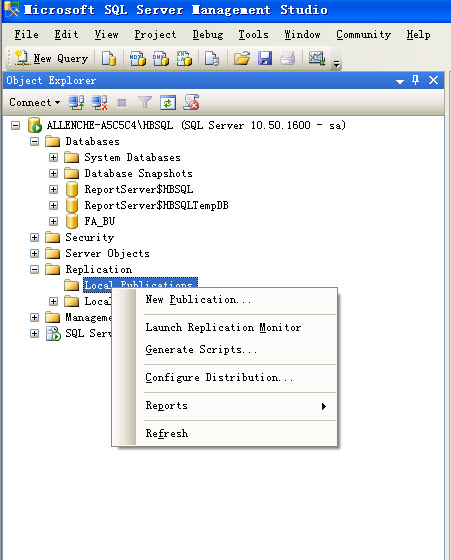The height and width of the screenshot is (560, 451).
Task: Expand the Management folder
Action: (x=34, y=318)
